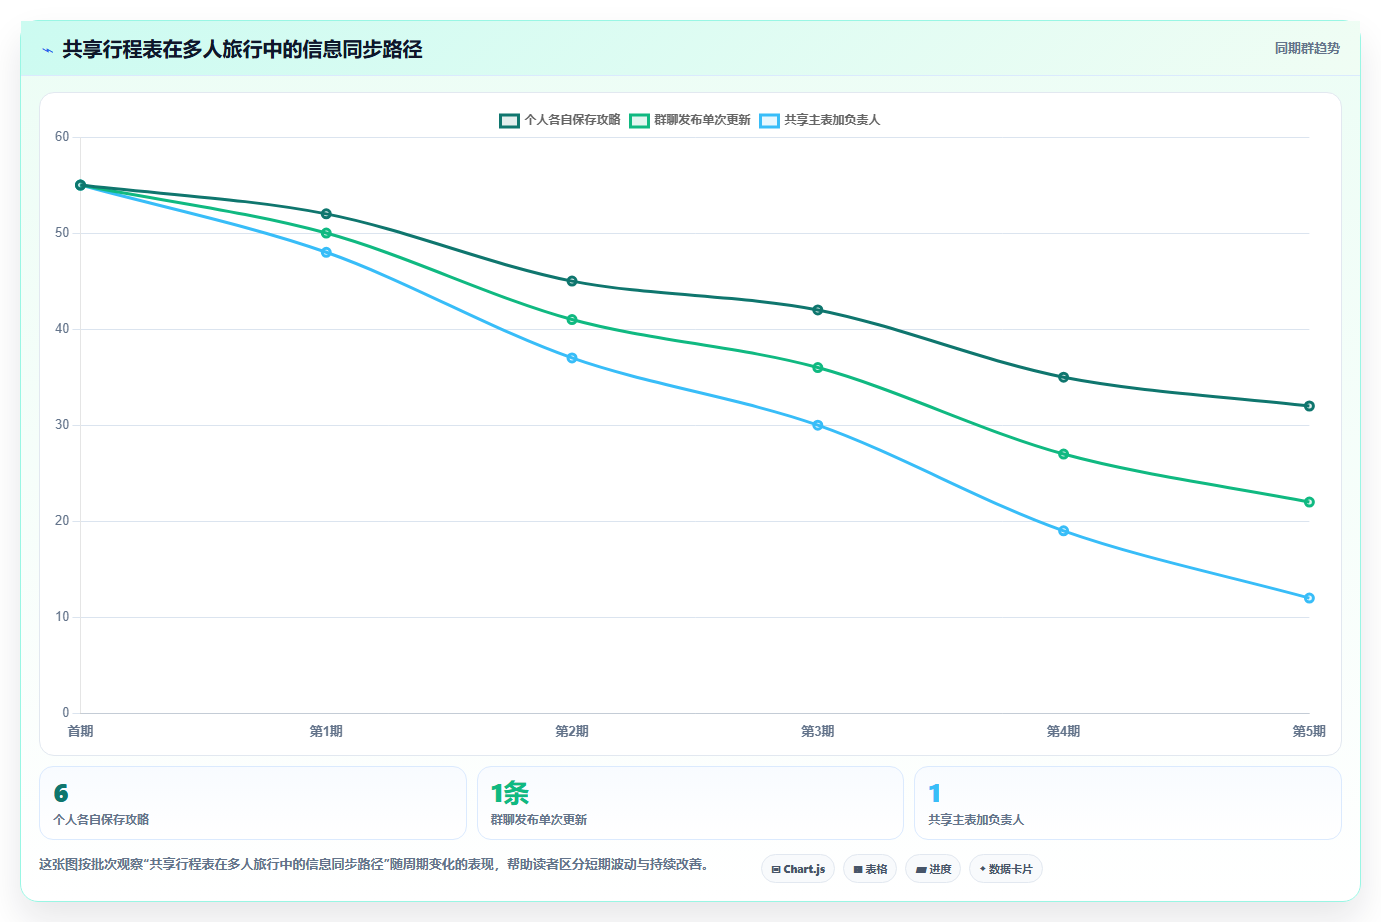The height and width of the screenshot is (922, 1381).
Task: Click the light green point at 第1期 (50)
Action: pos(326,233)
